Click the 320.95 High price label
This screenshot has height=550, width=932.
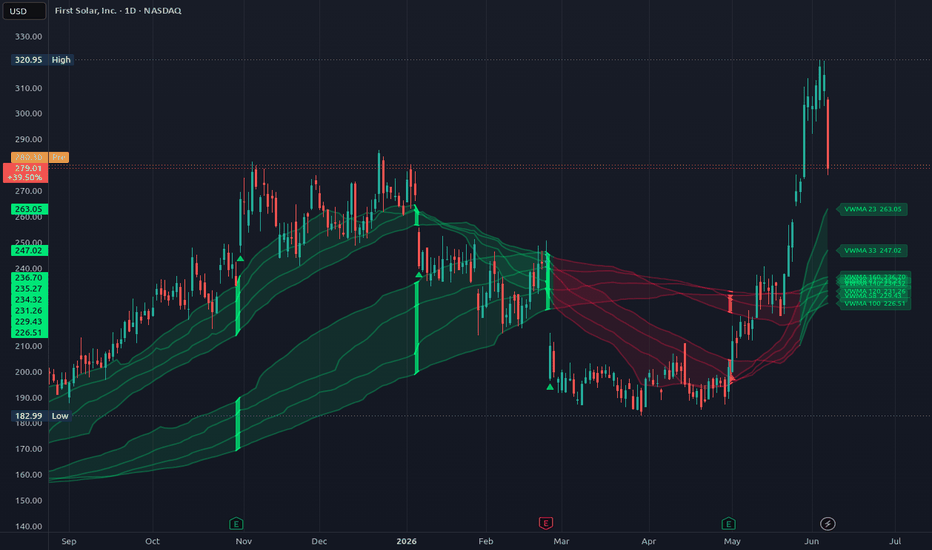coord(42,59)
